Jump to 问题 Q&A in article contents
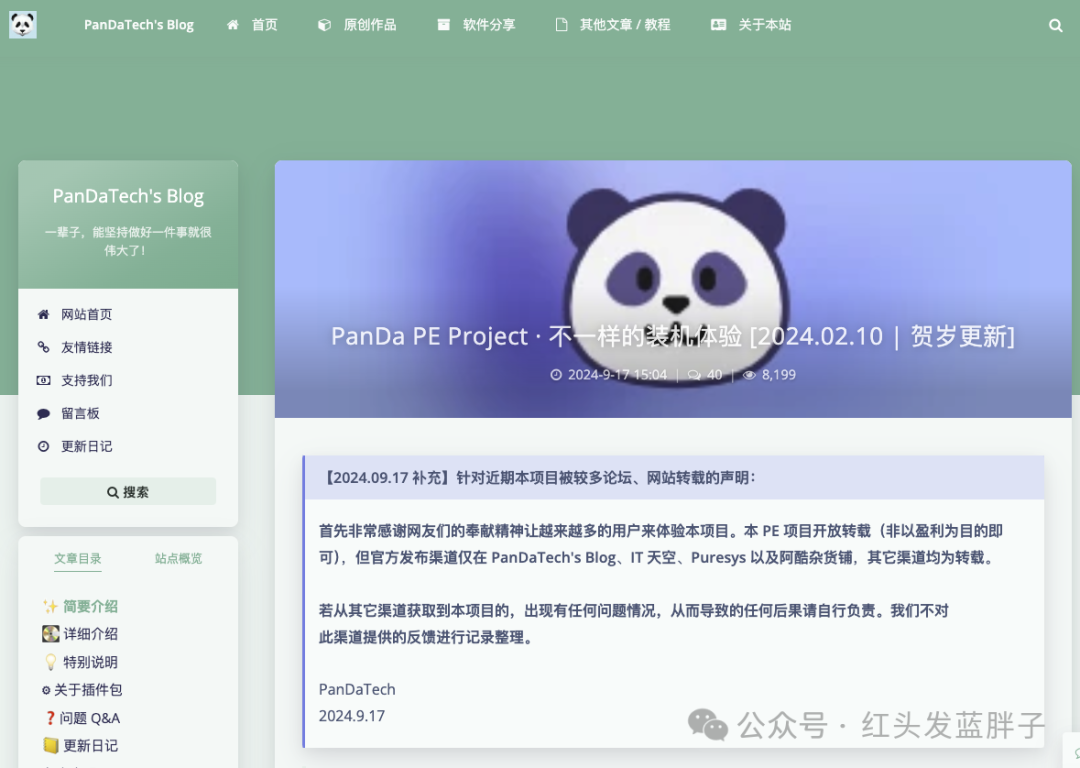This screenshot has width=1080, height=768. coord(90,718)
